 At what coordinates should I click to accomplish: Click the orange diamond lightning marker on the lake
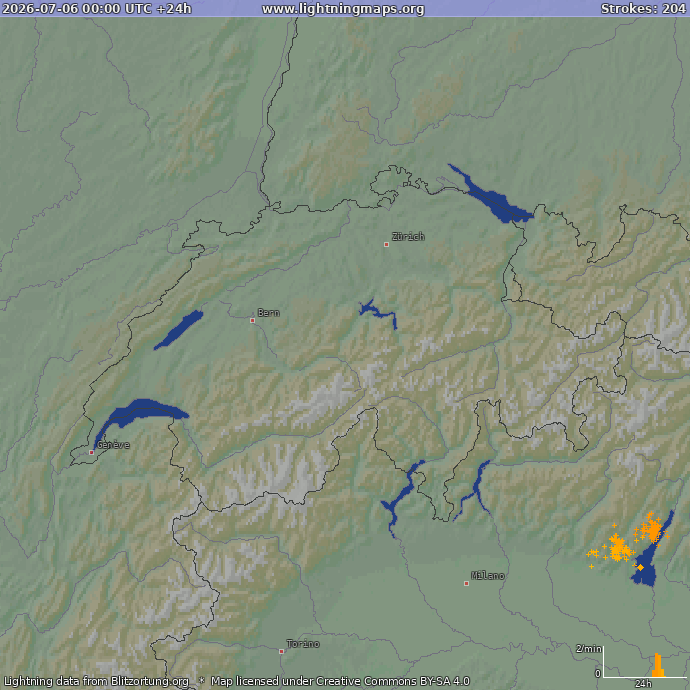click(640, 568)
